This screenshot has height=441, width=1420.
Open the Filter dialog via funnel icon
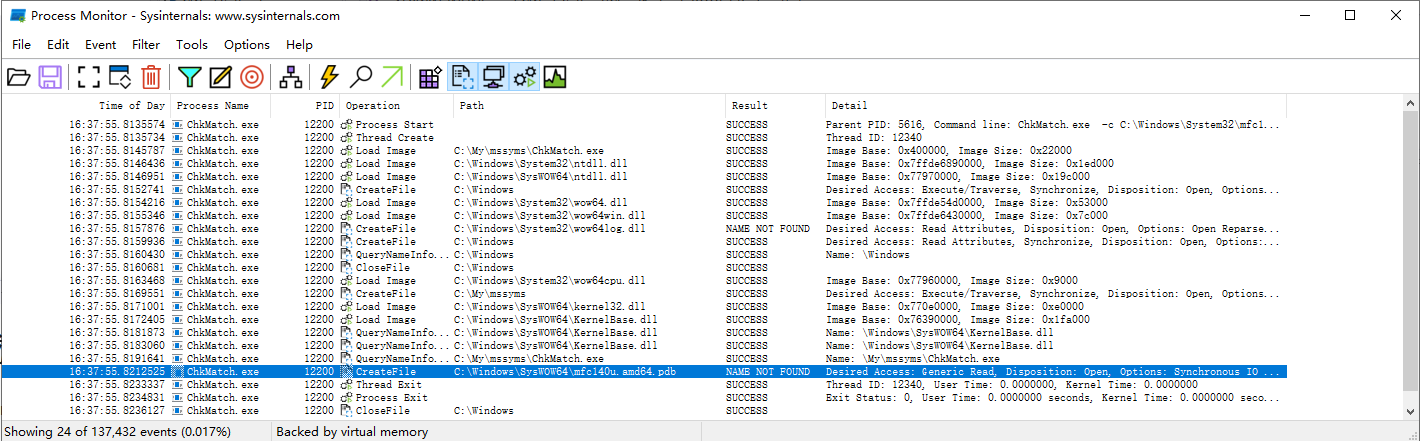[x=189, y=77]
